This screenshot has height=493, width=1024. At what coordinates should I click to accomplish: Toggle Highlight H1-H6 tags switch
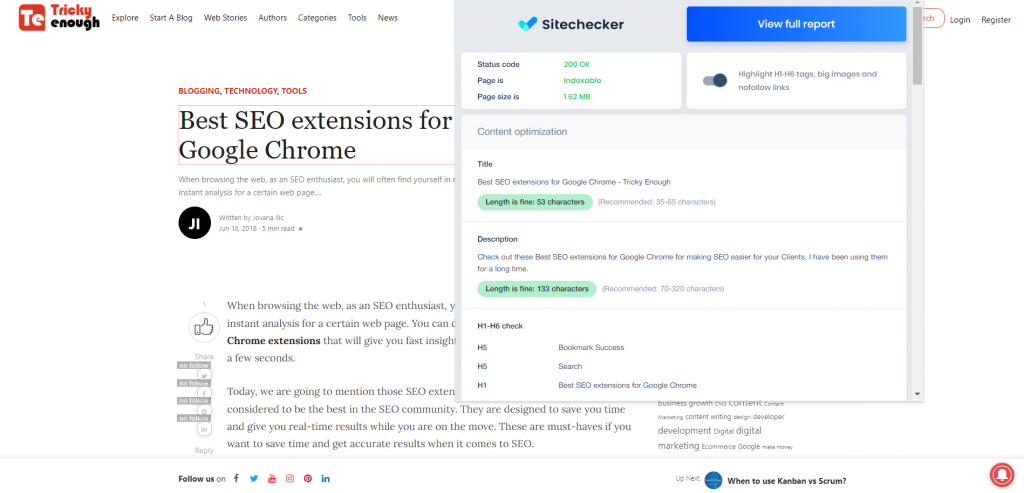[x=715, y=80]
